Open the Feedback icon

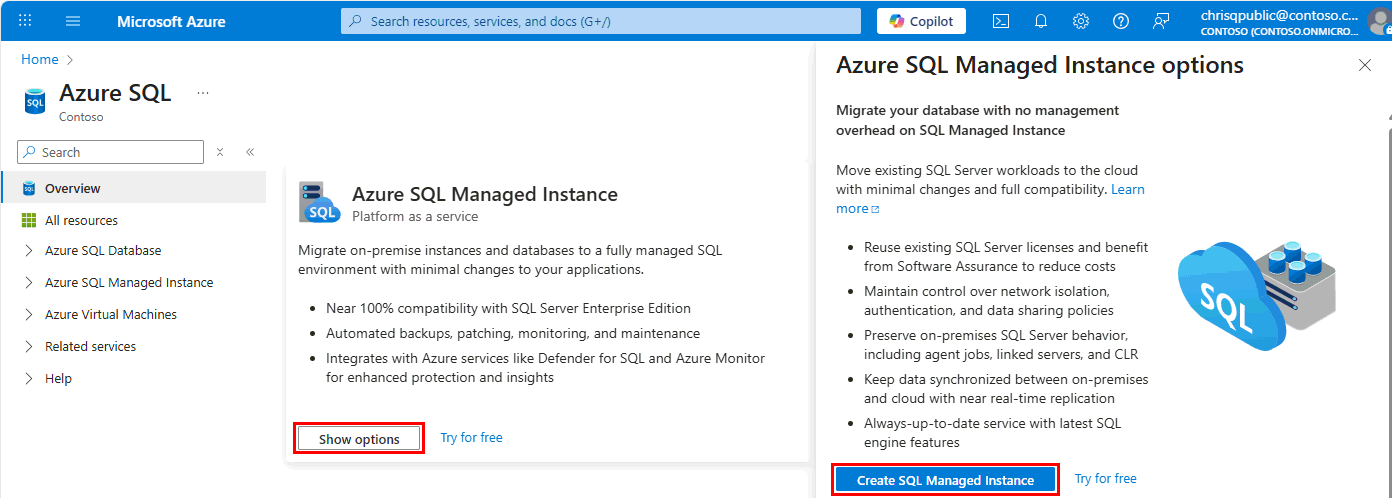pos(1160,21)
